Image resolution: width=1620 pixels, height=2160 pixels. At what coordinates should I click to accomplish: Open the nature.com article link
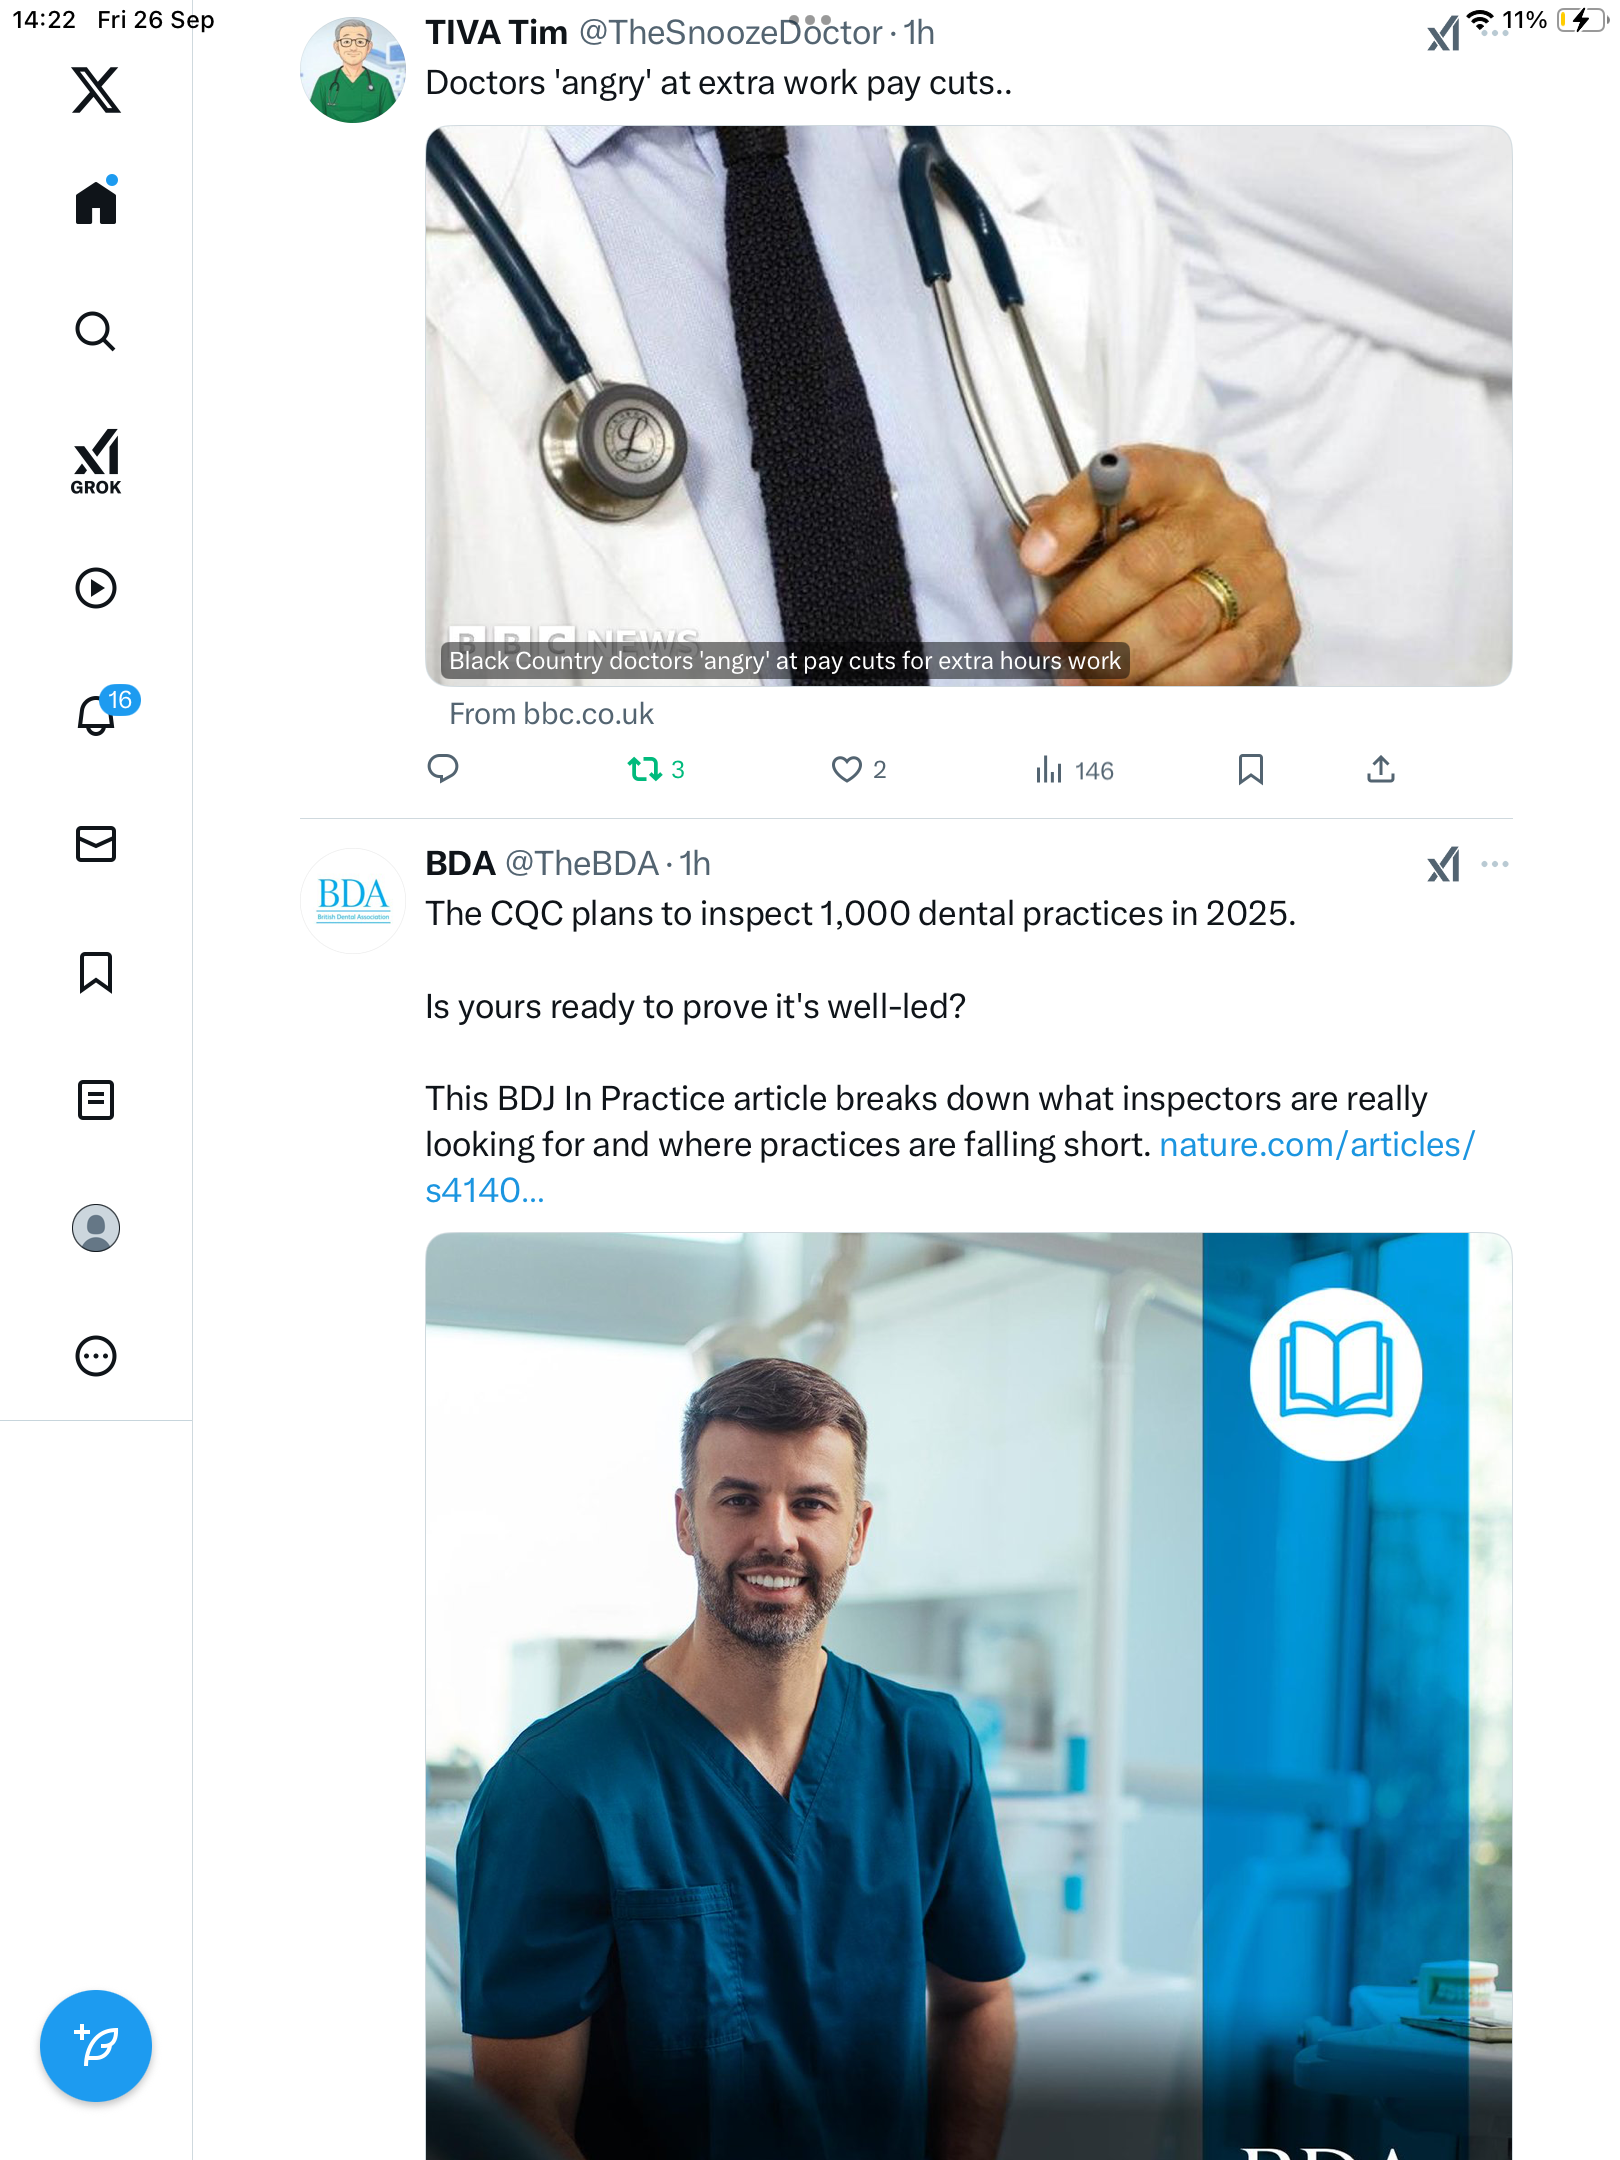coord(950,1167)
